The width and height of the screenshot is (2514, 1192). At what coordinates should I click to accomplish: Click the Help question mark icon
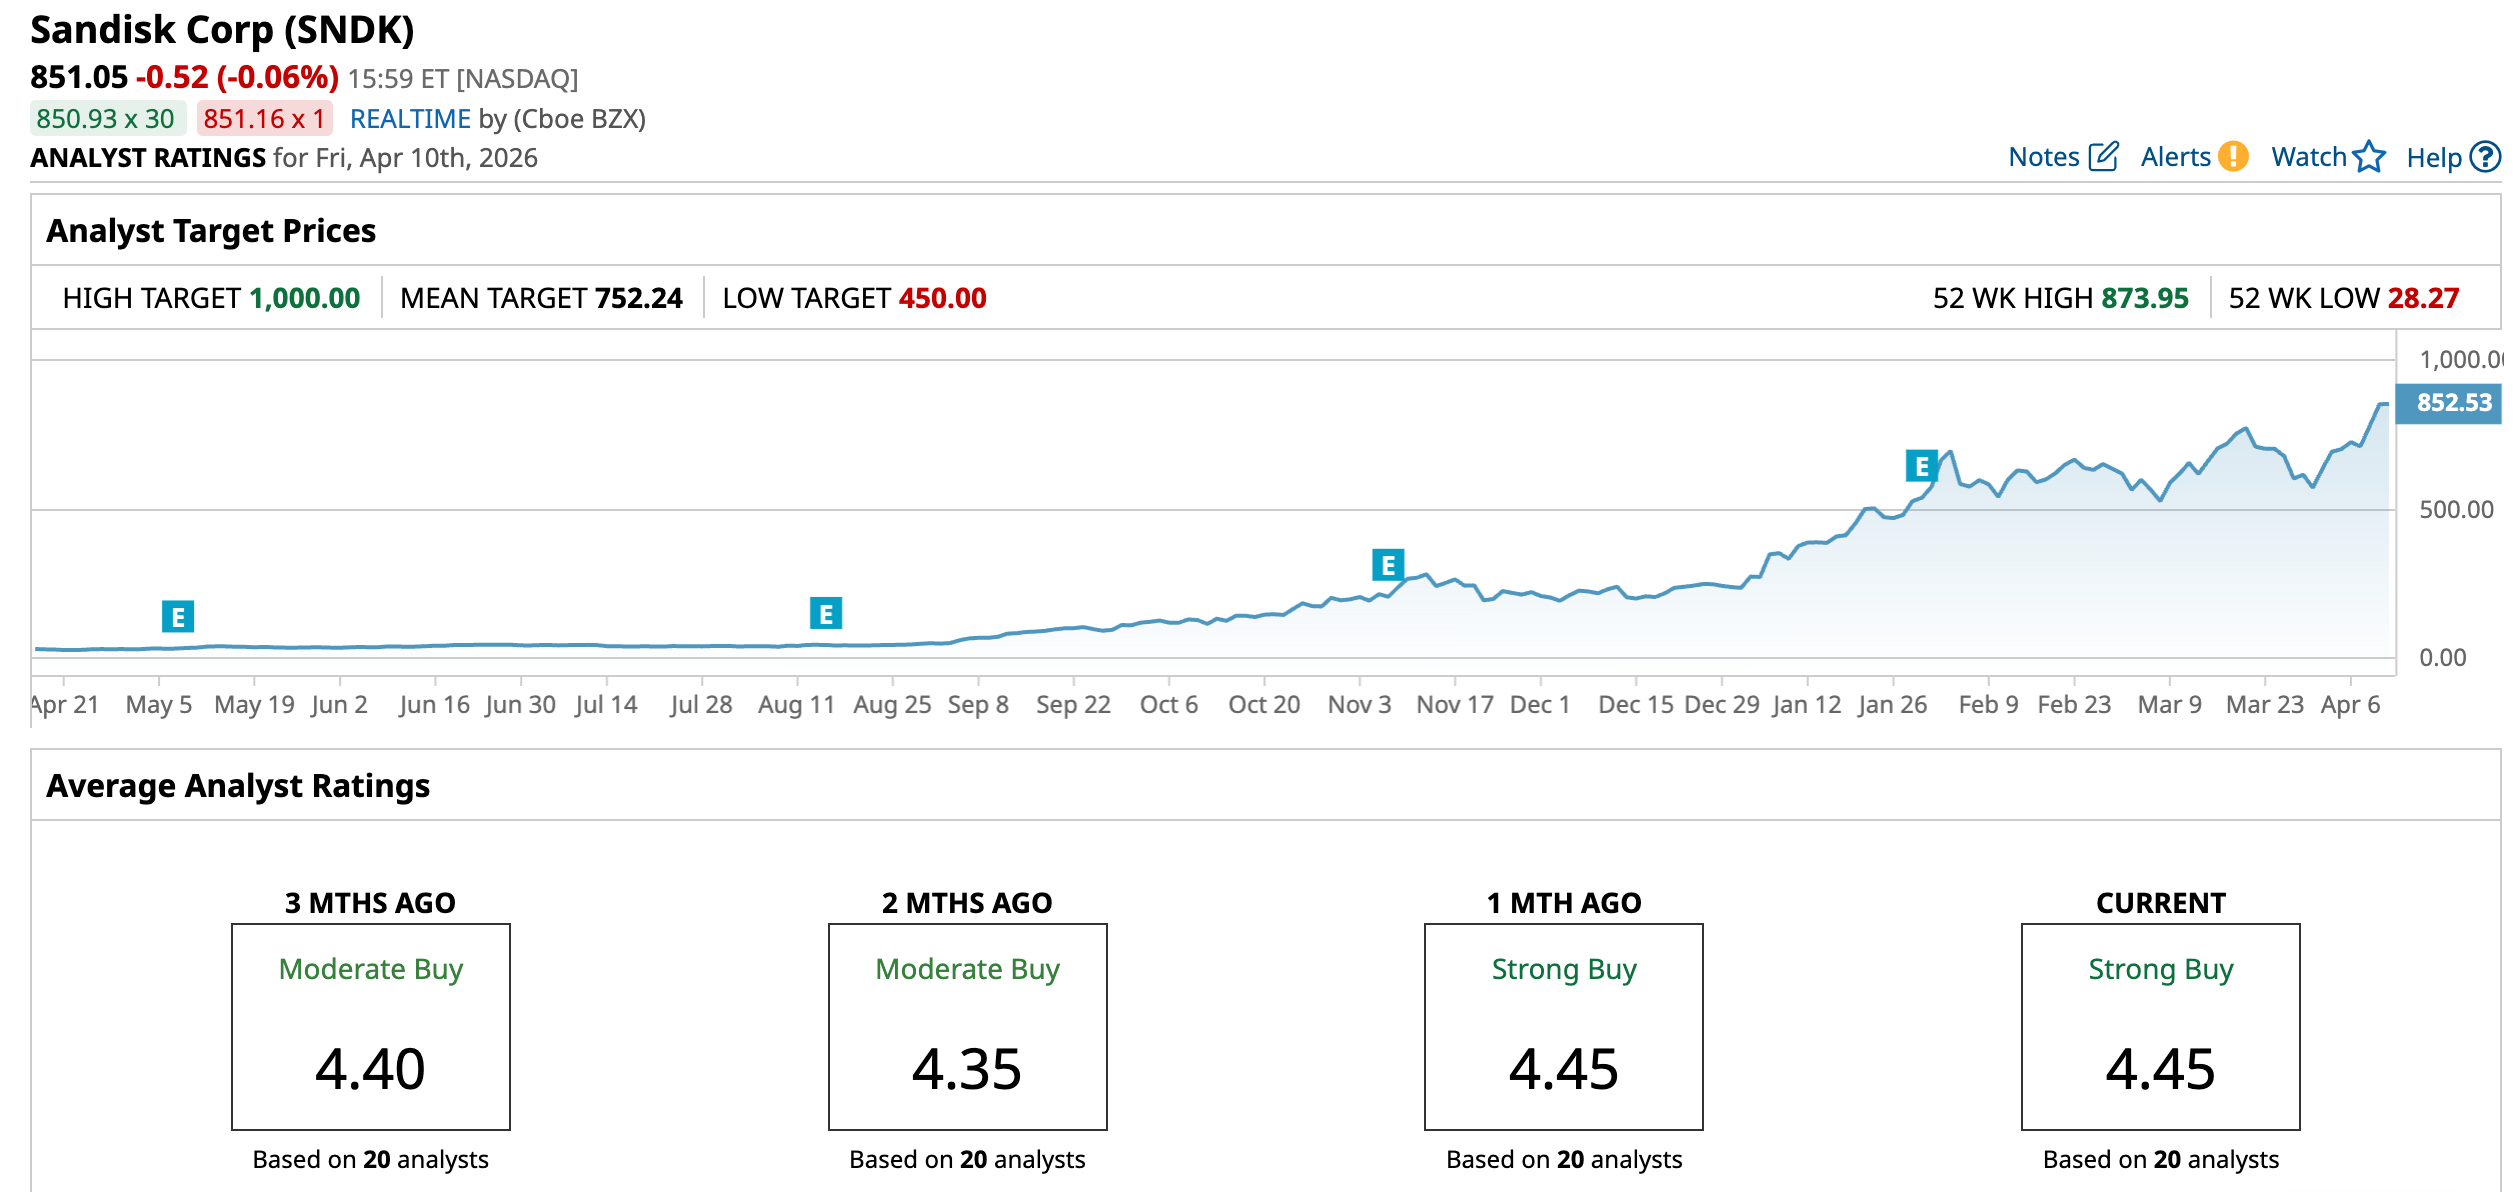coord(2485,157)
